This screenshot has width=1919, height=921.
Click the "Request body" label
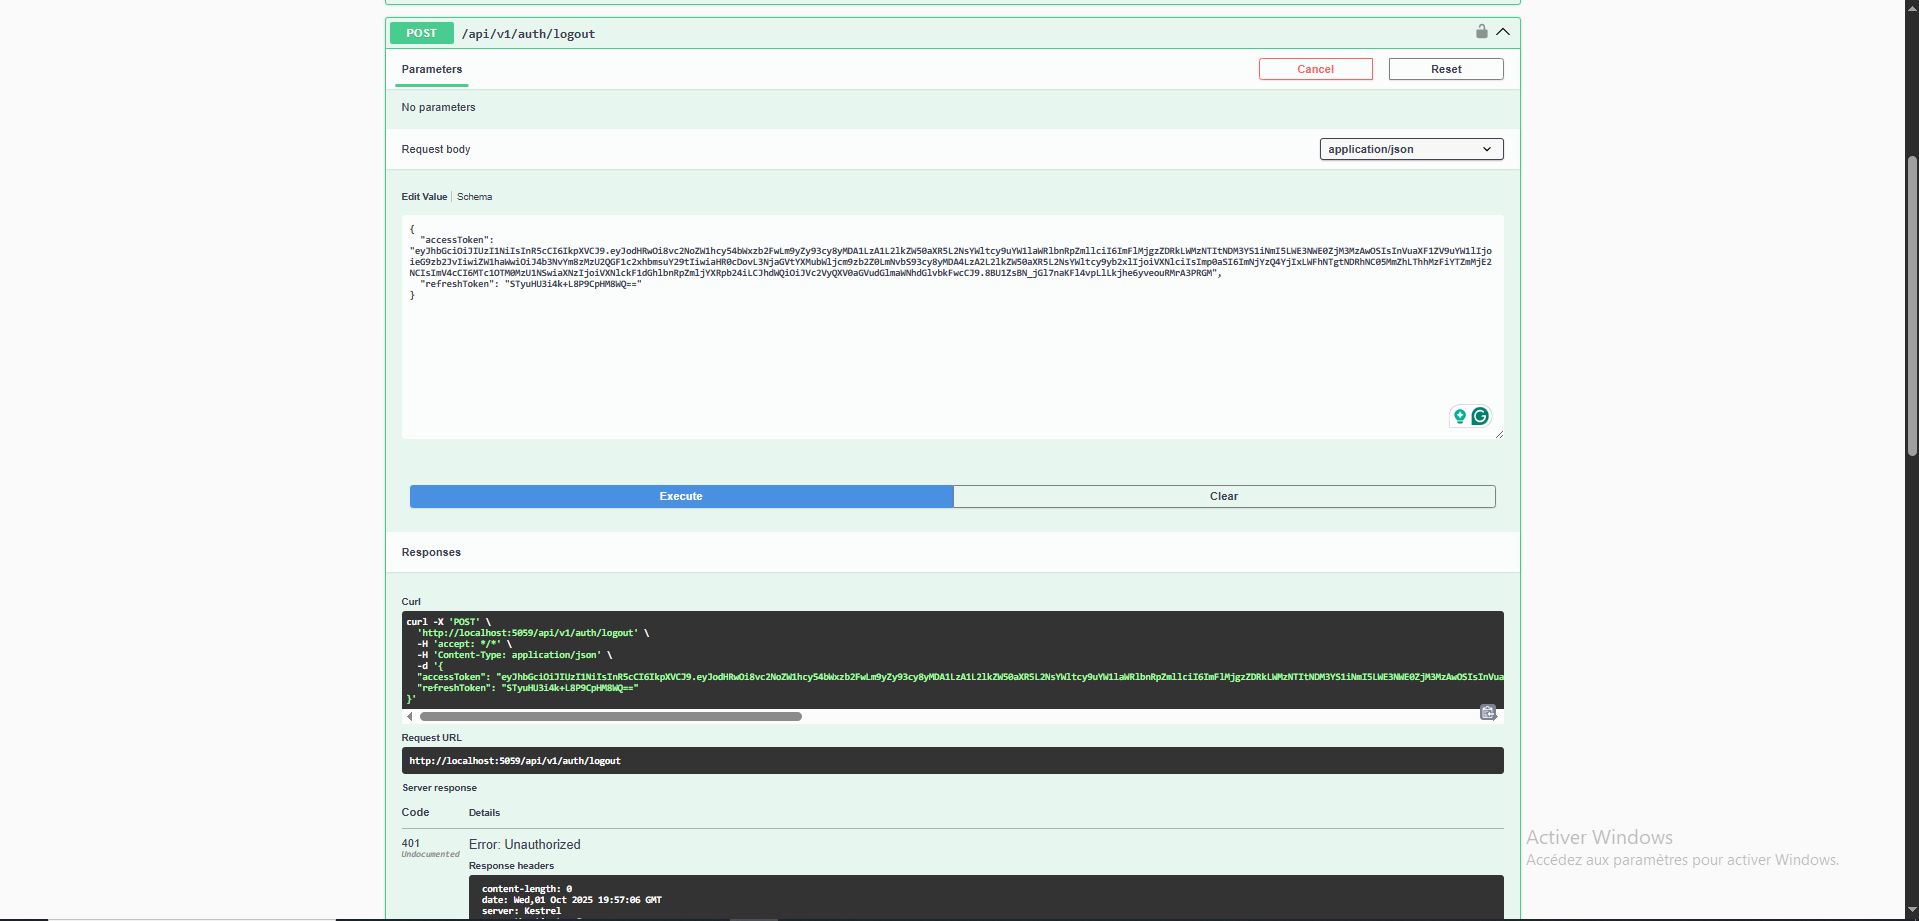pyautogui.click(x=436, y=149)
